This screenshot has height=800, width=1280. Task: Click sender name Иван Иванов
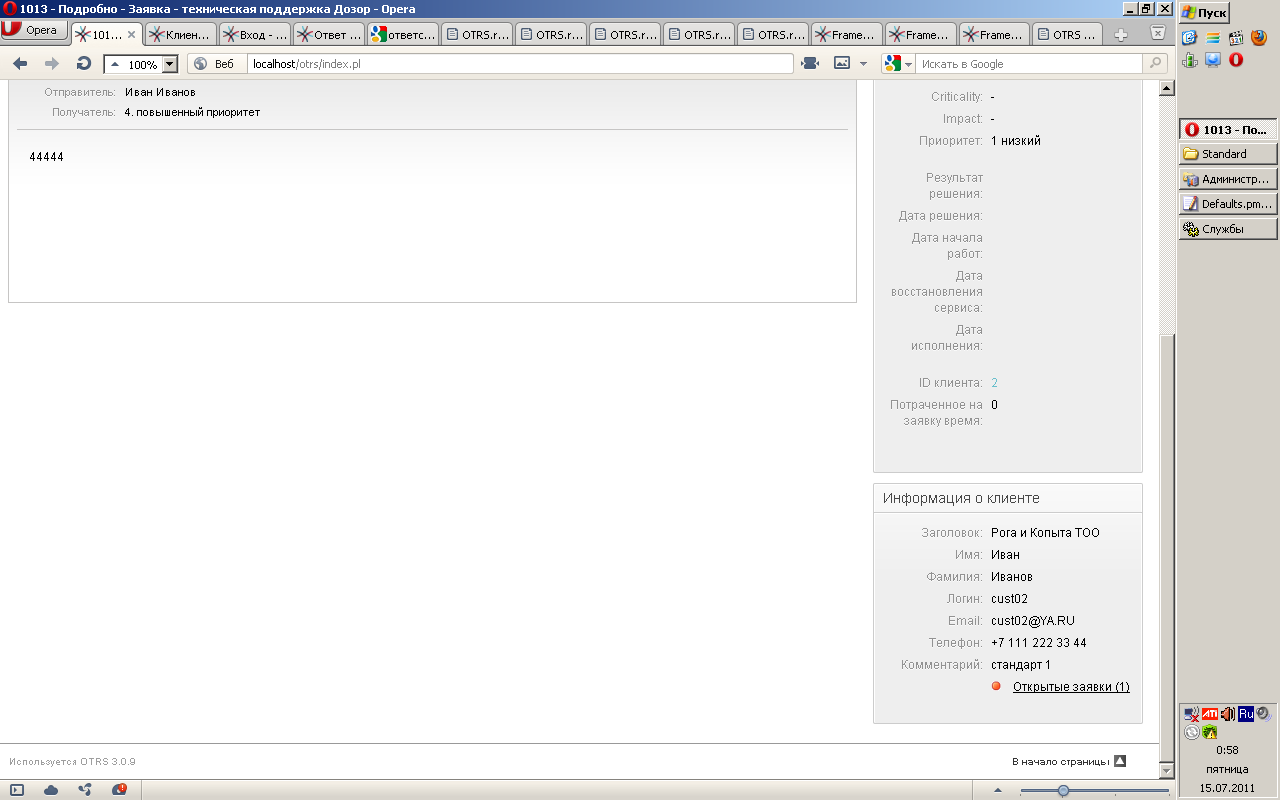(160, 92)
